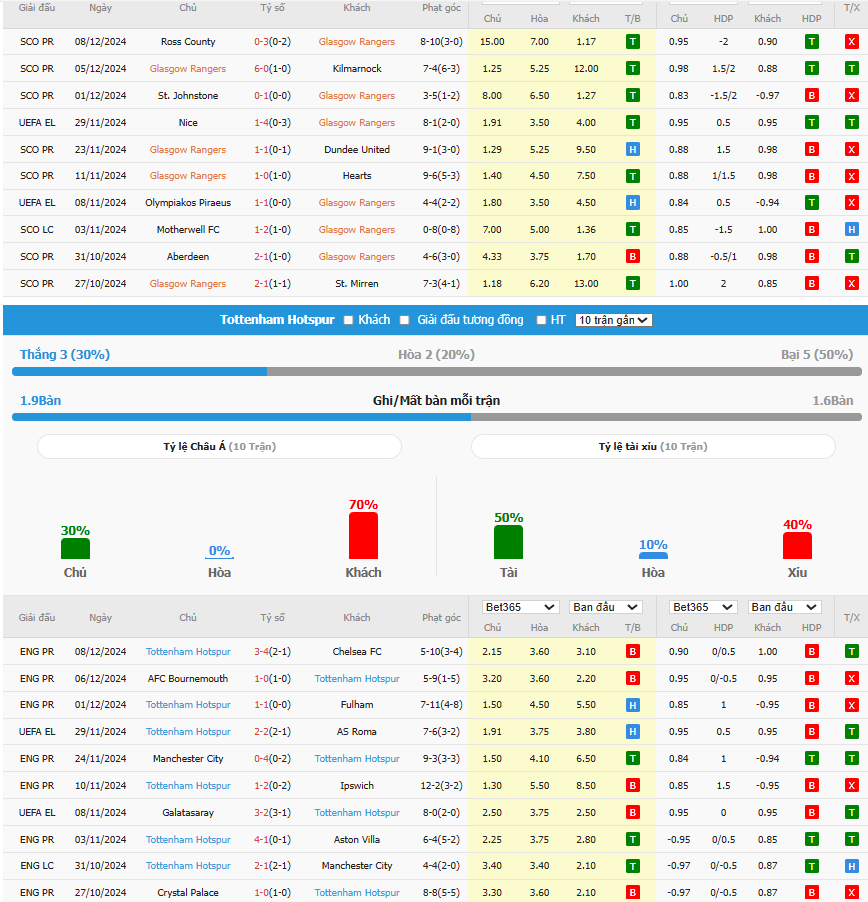Click red X badge in Fulham row's T/X column

point(851,705)
